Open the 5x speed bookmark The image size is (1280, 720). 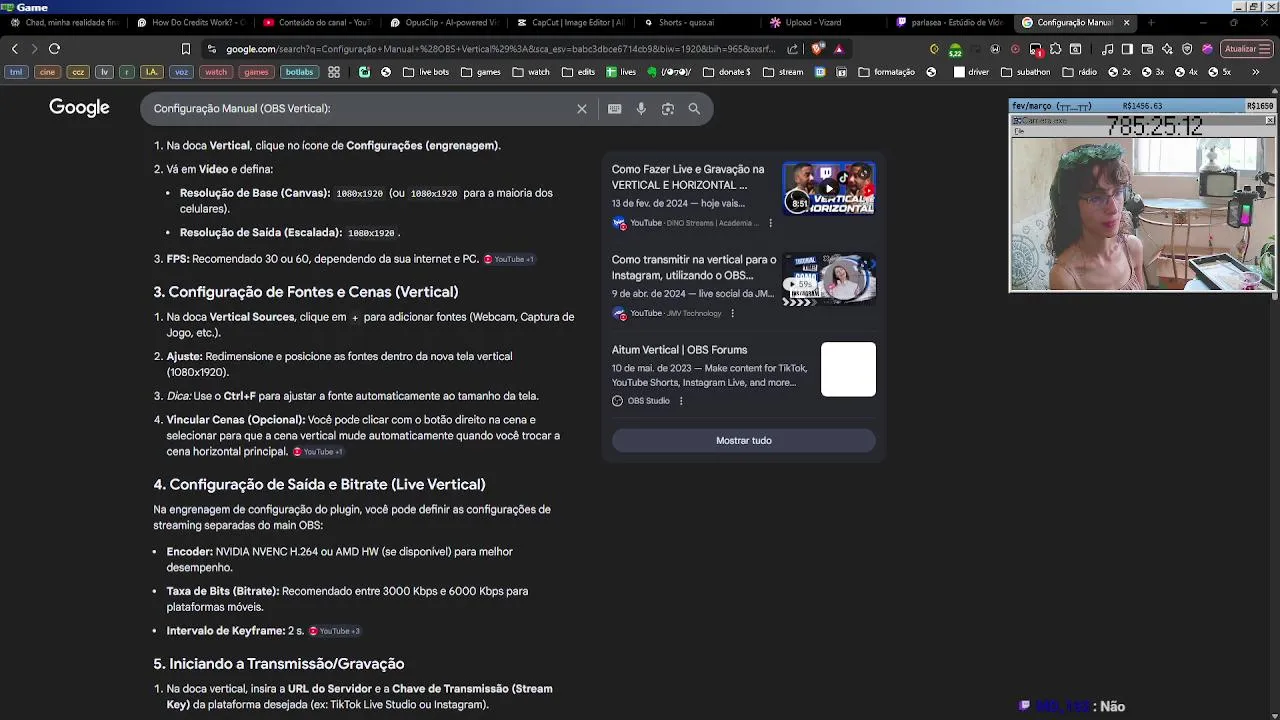[1220, 72]
